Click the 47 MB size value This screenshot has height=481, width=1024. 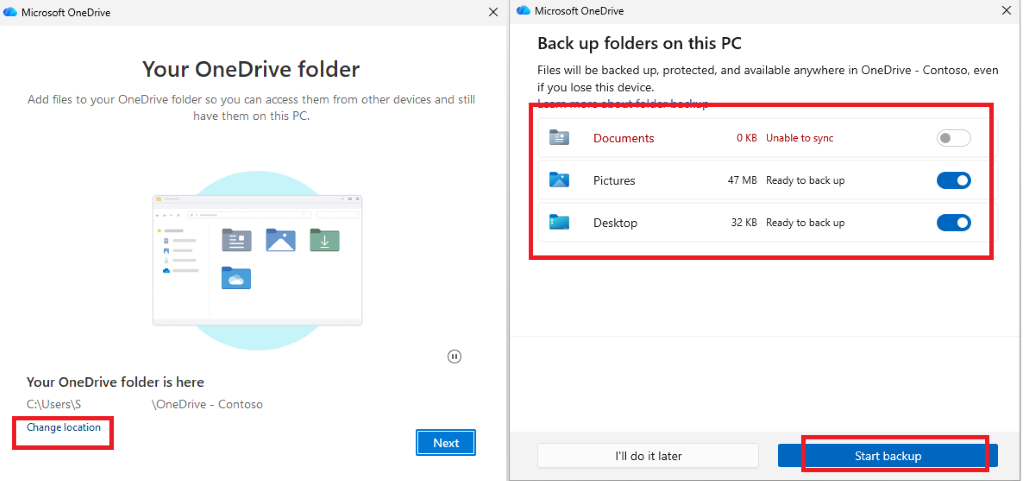point(742,181)
